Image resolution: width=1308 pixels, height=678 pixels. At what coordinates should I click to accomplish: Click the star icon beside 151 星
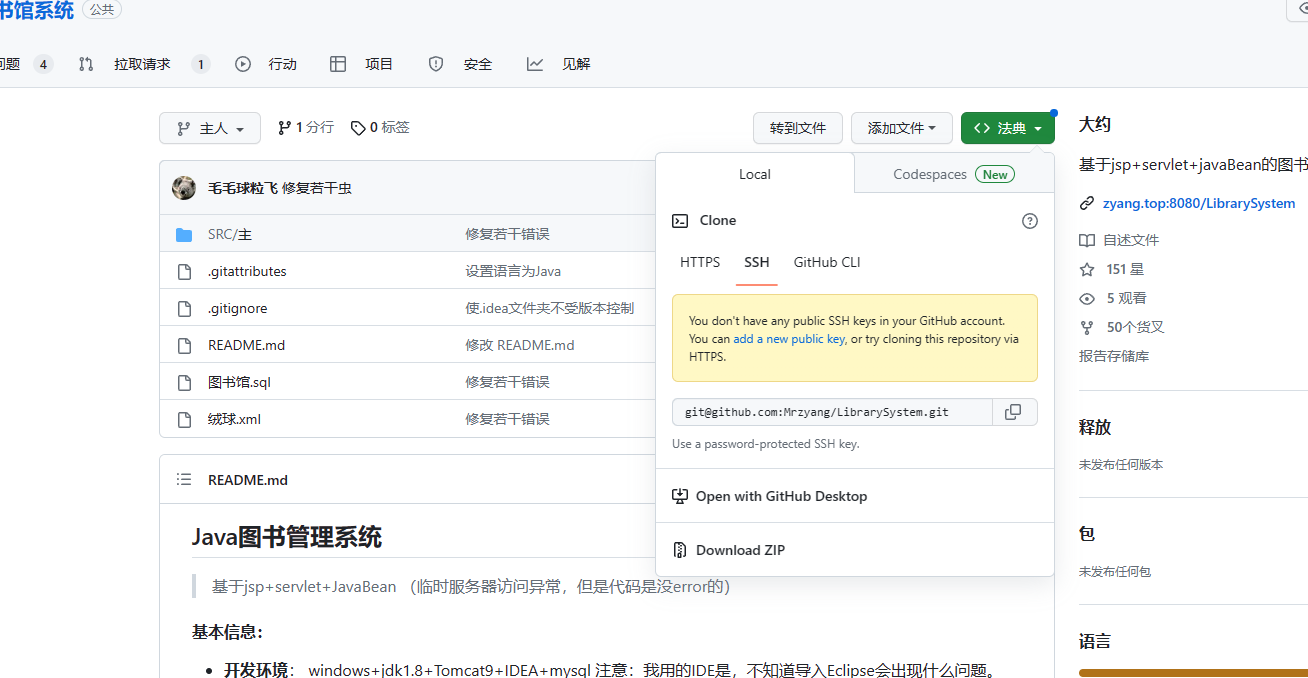(x=1087, y=270)
